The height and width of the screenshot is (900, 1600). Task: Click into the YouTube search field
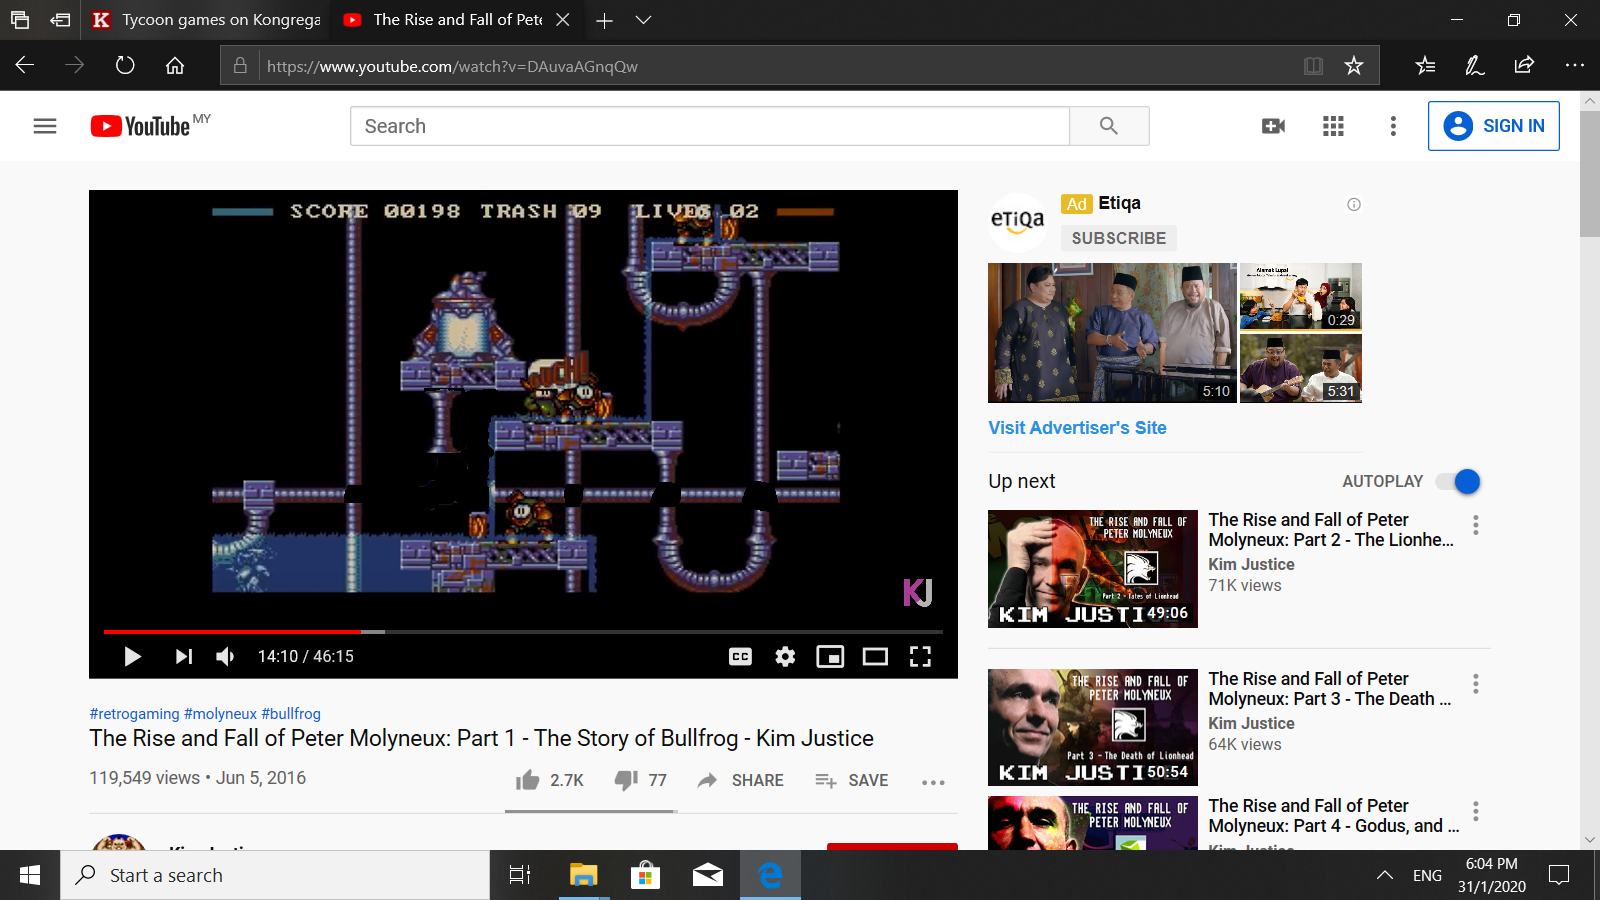(x=710, y=126)
